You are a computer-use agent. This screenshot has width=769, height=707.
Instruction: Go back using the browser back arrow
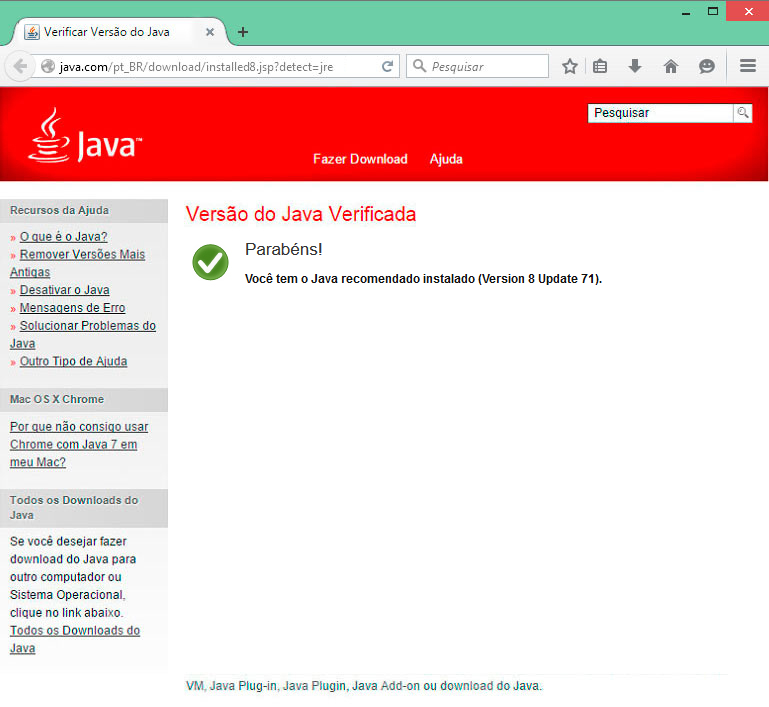[20, 66]
